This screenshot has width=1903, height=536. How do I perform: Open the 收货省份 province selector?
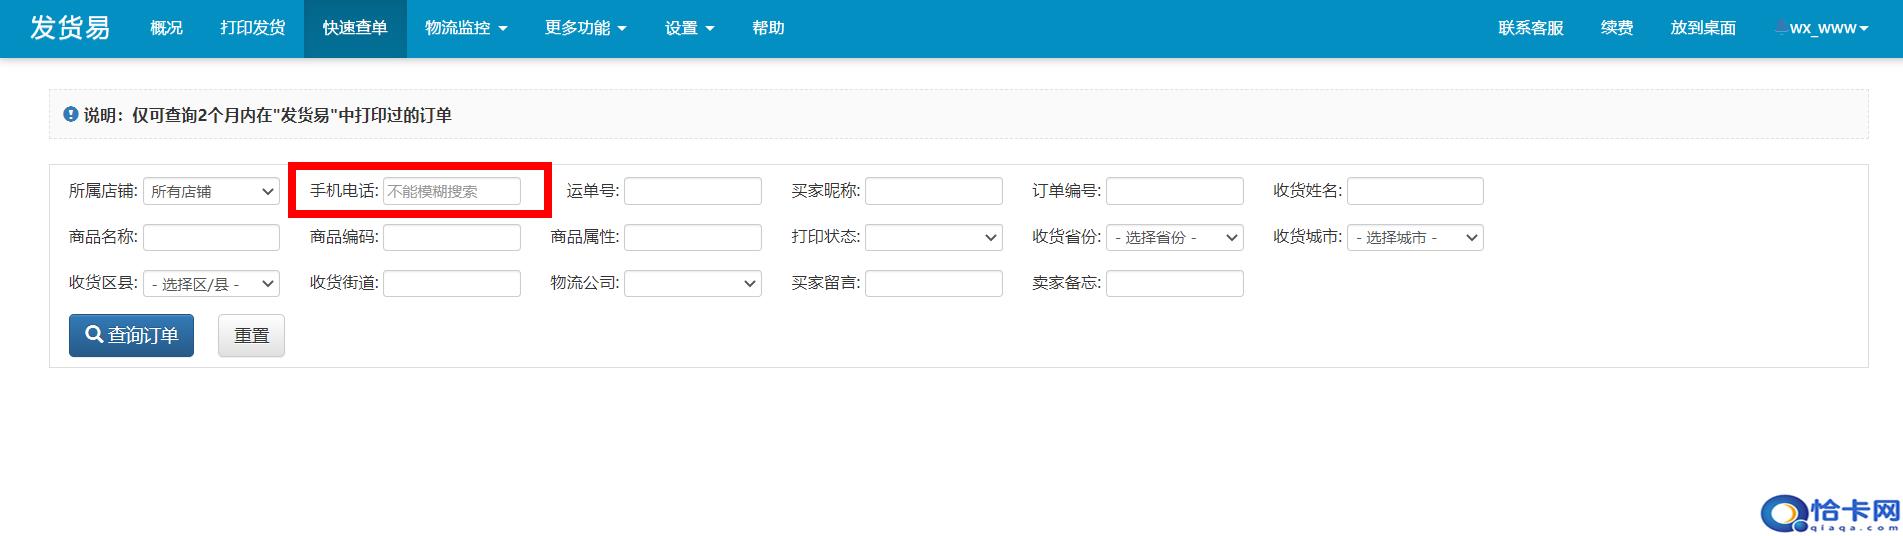[x=1174, y=237]
